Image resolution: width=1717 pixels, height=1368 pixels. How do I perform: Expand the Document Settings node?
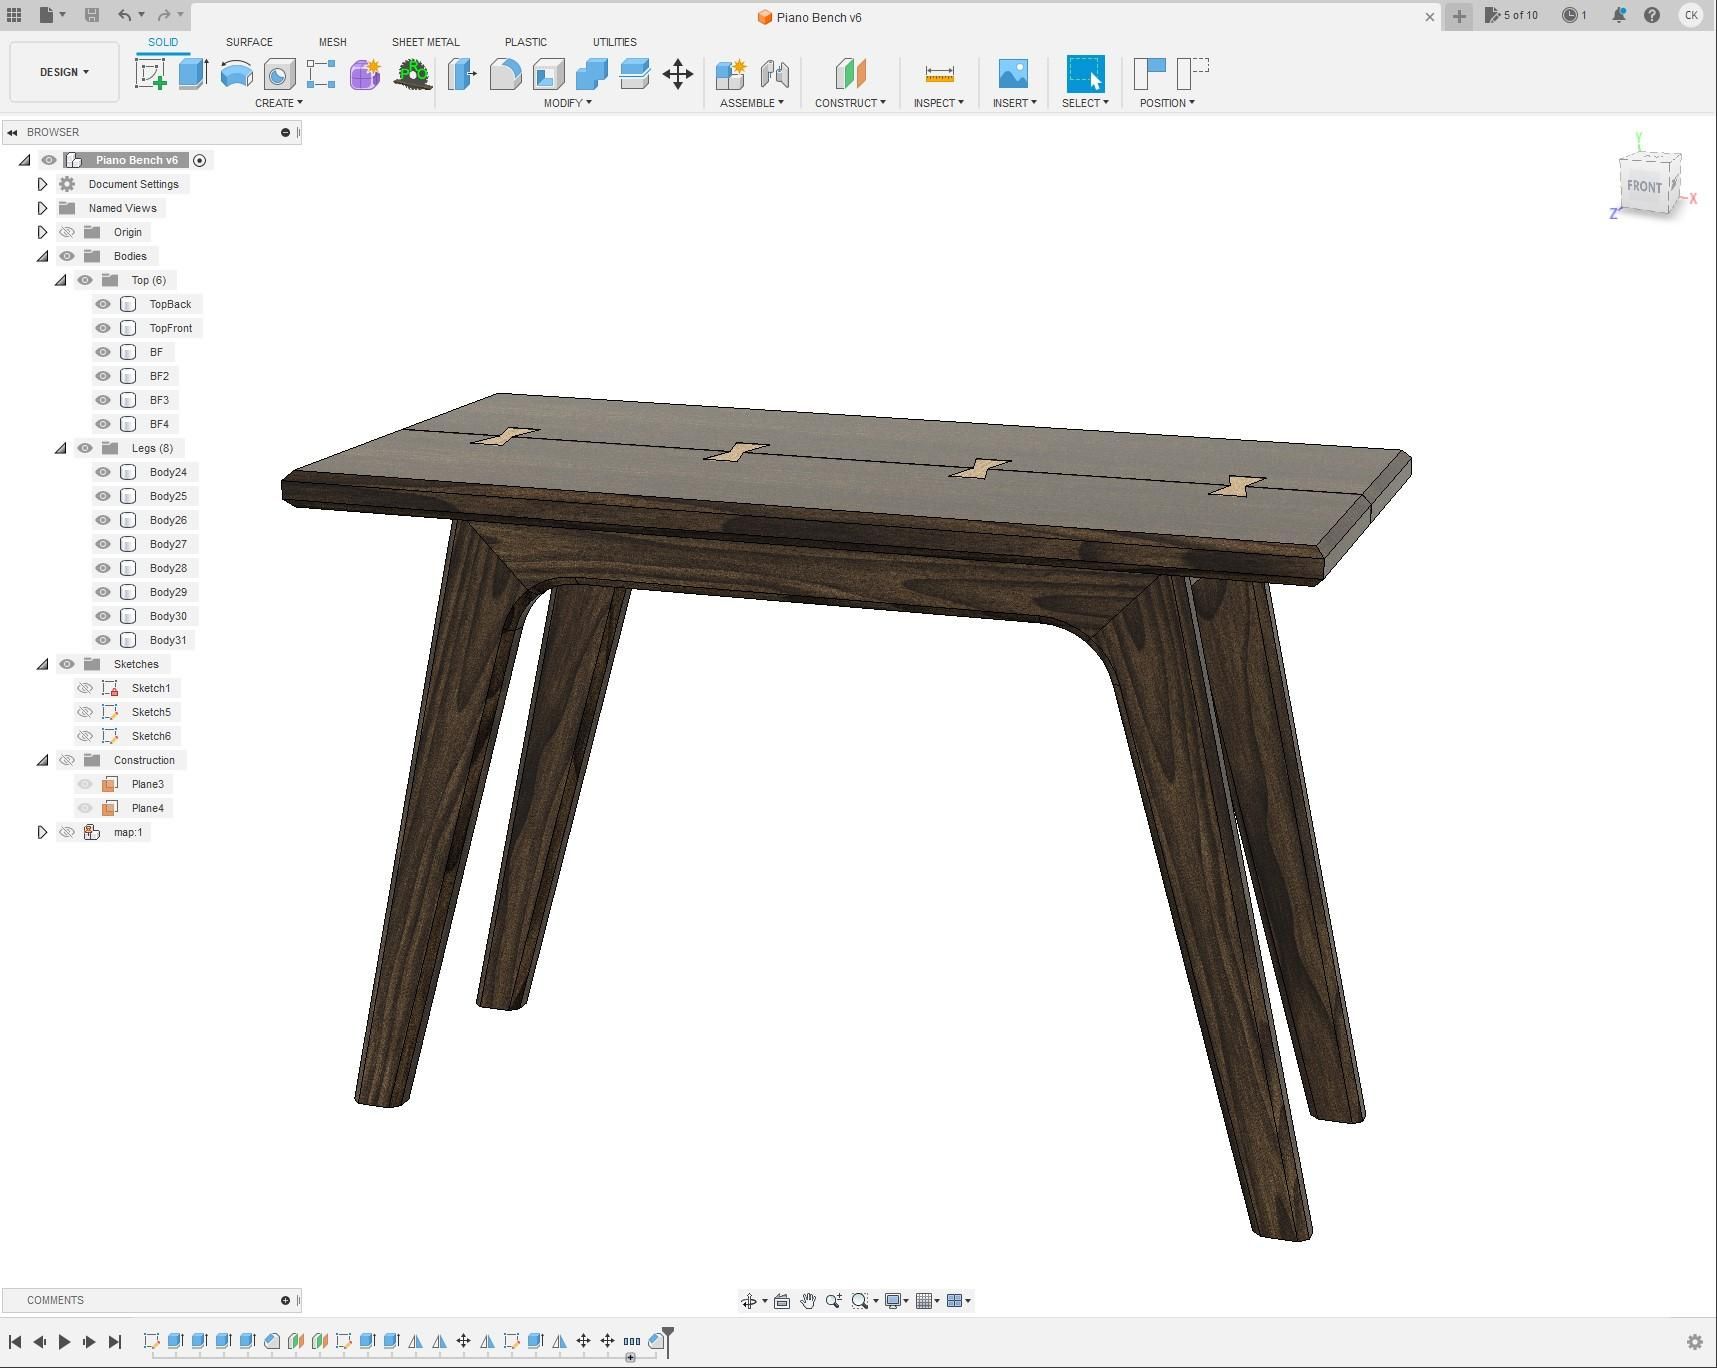click(42, 183)
